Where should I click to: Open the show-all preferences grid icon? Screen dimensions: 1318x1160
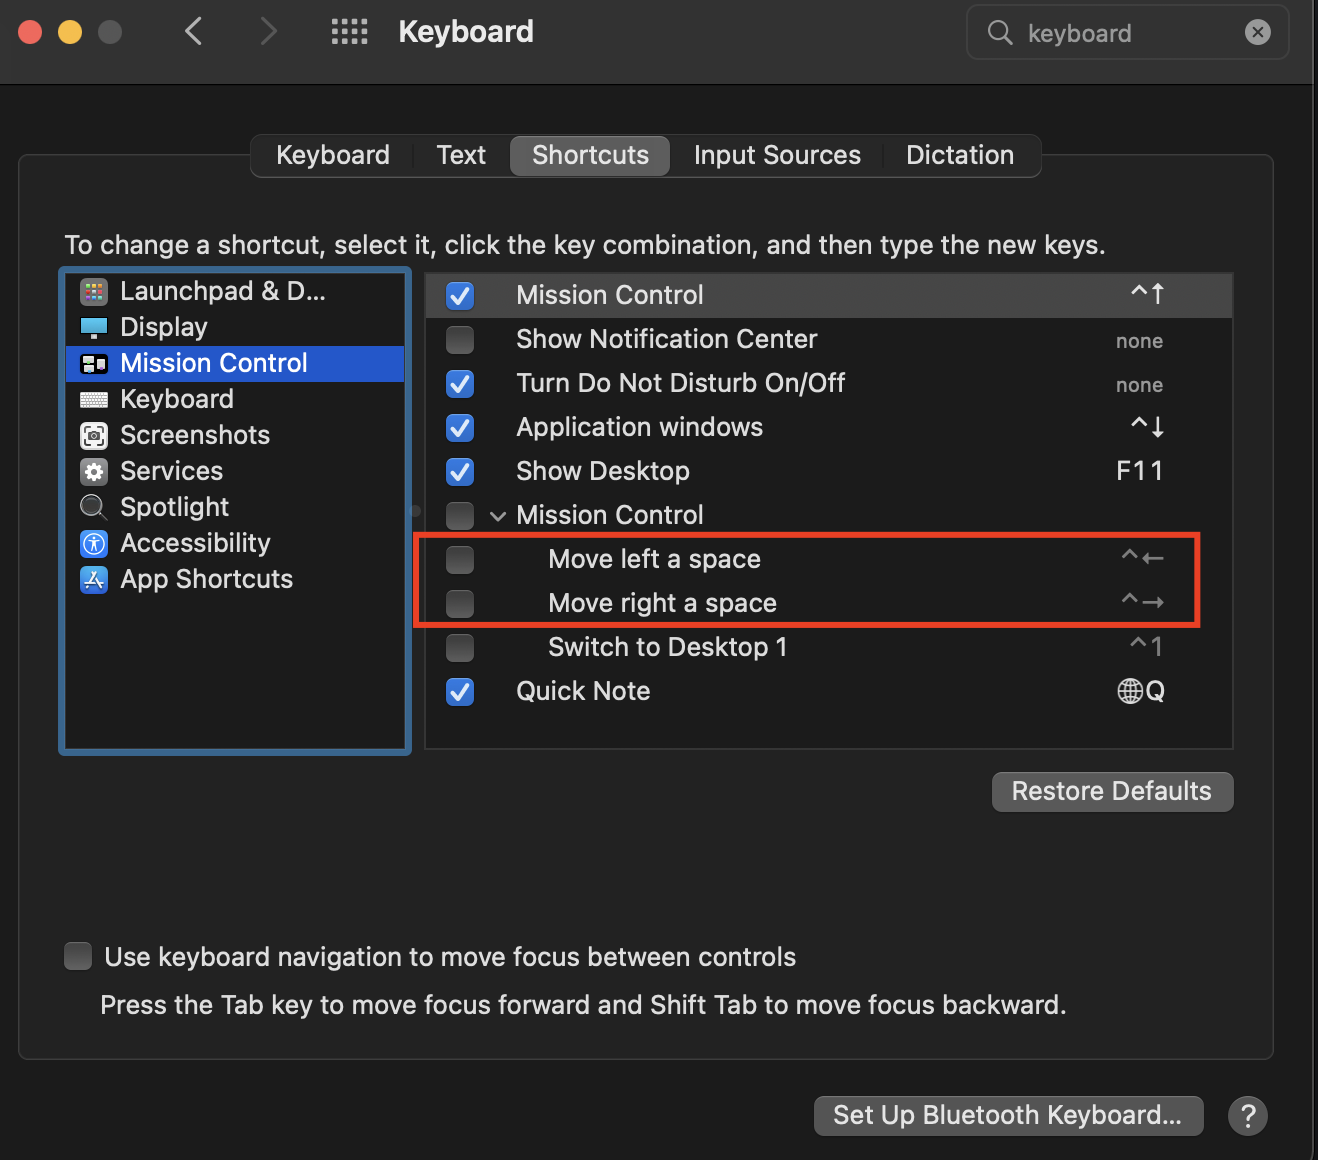point(349,32)
